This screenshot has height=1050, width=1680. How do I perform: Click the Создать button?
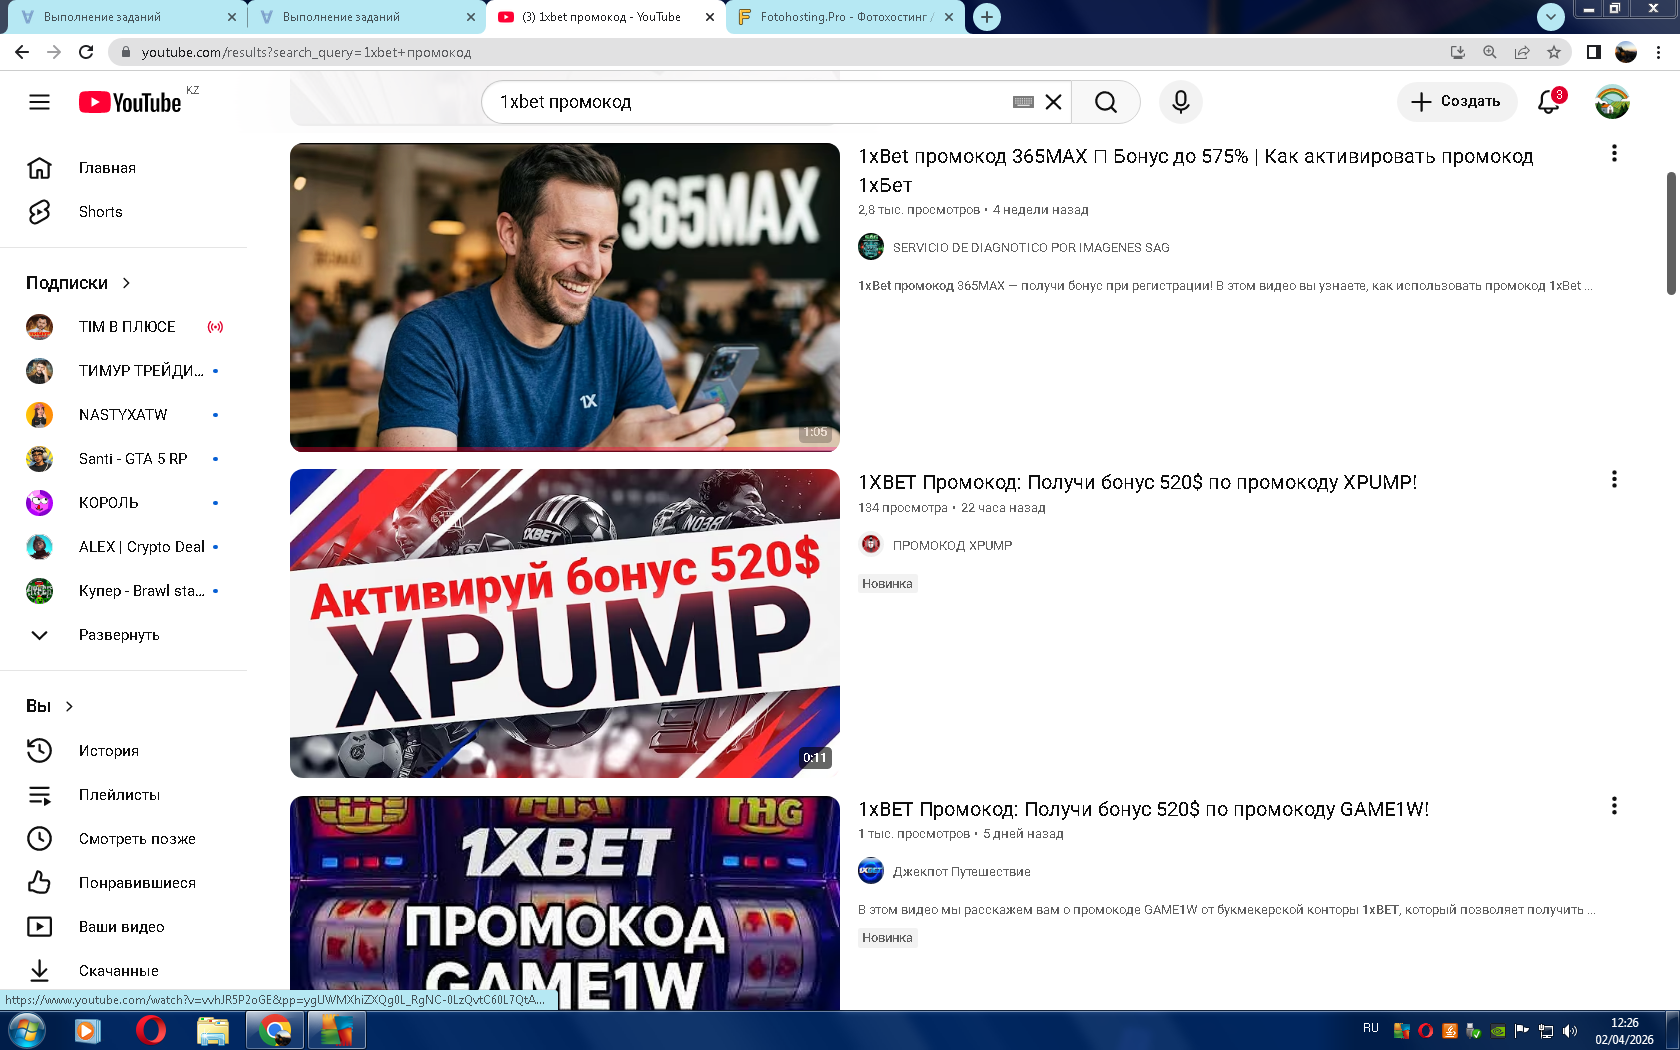tap(1456, 102)
